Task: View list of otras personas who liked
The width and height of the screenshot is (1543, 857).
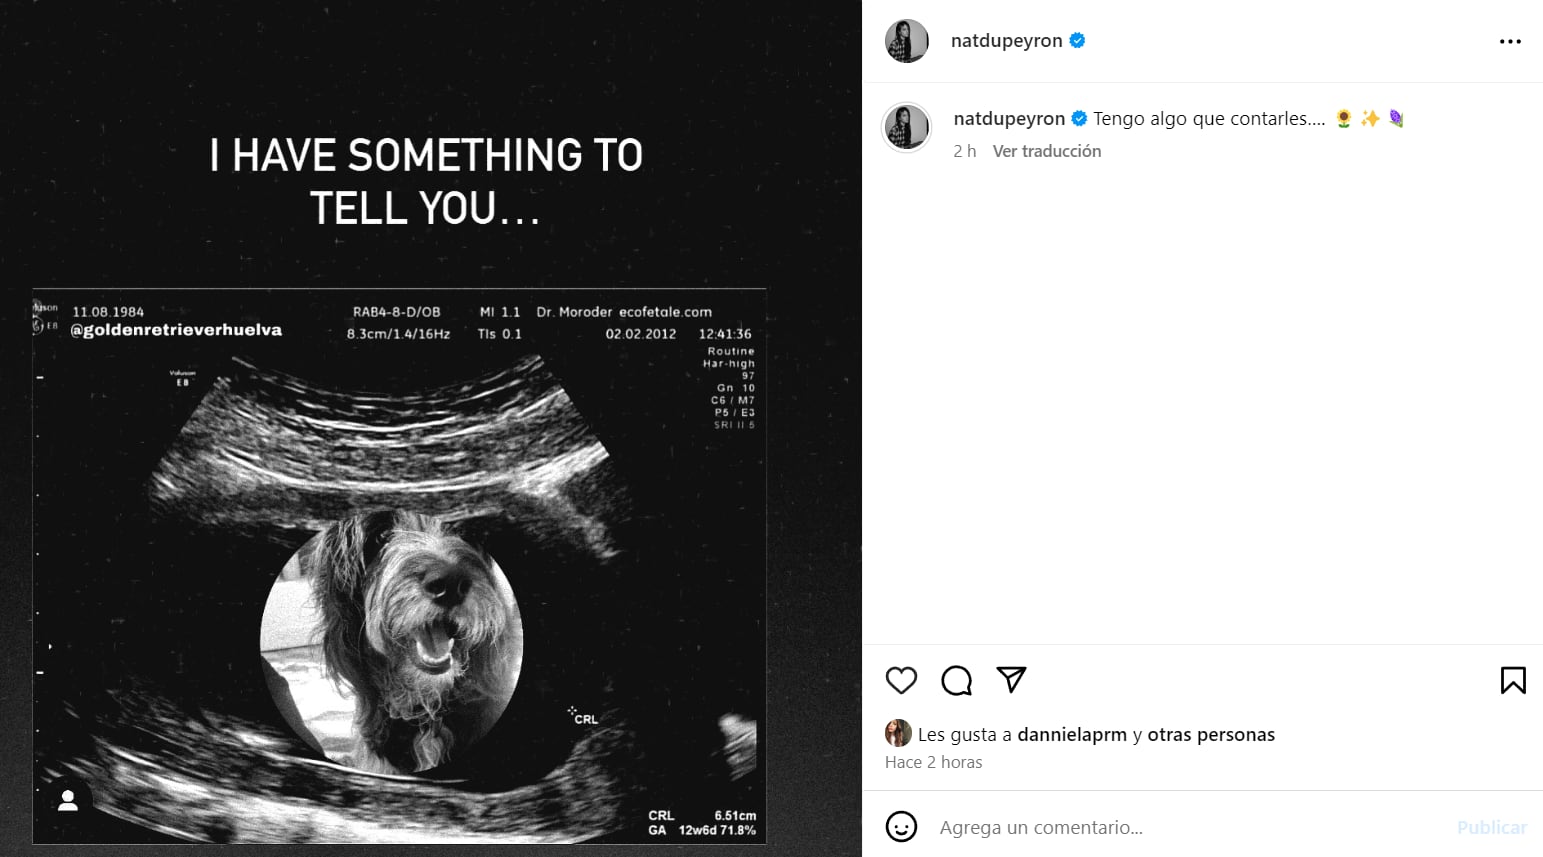Action: tap(1210, 734)
